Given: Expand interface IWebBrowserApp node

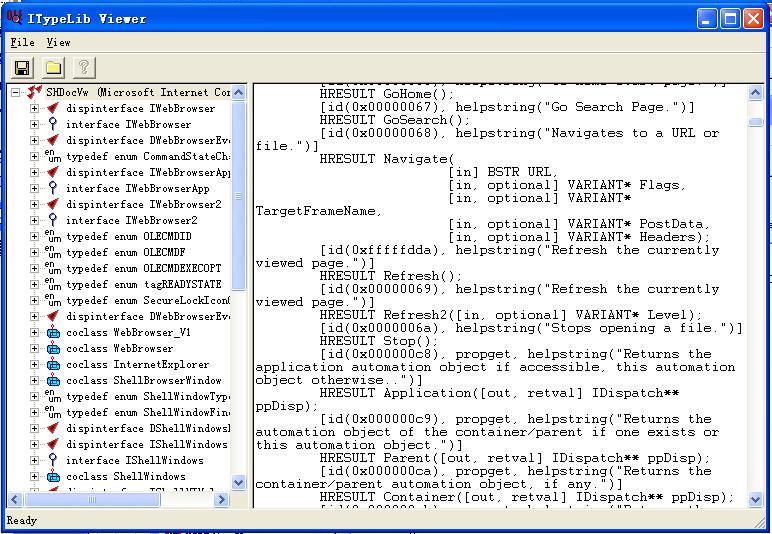Looking at the screenshot, I should pyautogui.click(x=34, y=188).
